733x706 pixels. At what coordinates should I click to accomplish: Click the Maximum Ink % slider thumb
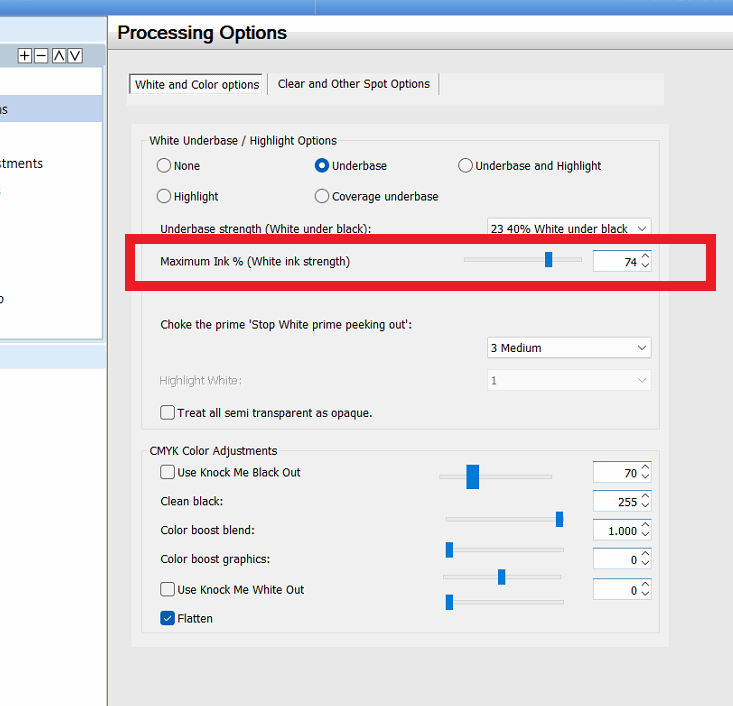[549, 259]
